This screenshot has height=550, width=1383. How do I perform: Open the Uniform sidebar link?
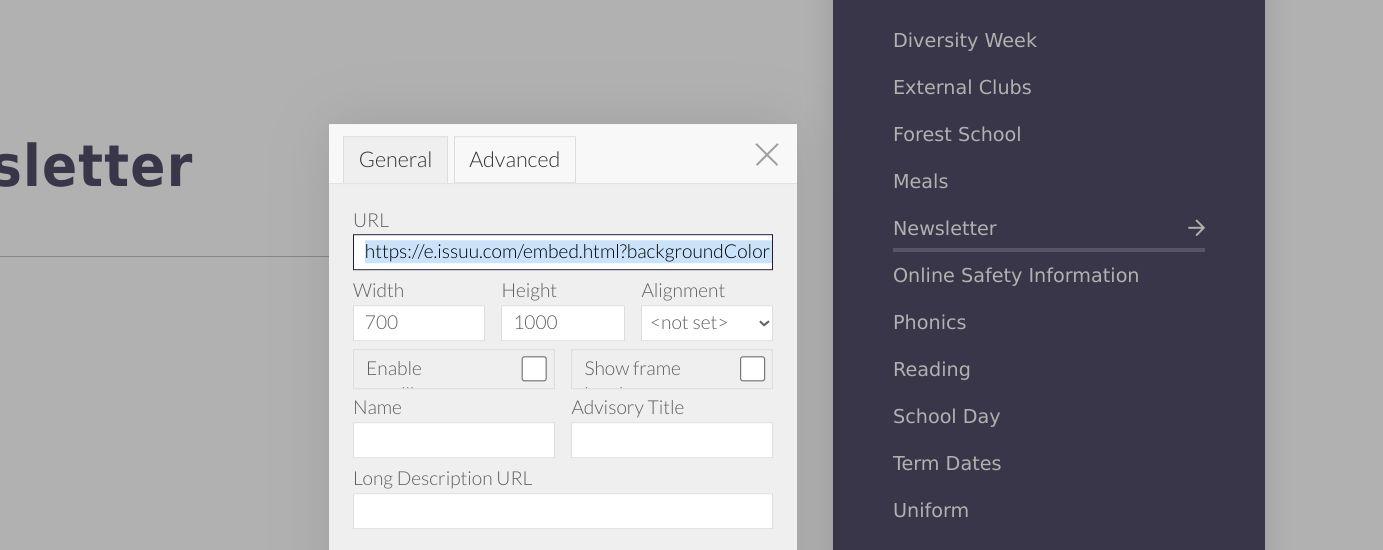coord(930,511)
